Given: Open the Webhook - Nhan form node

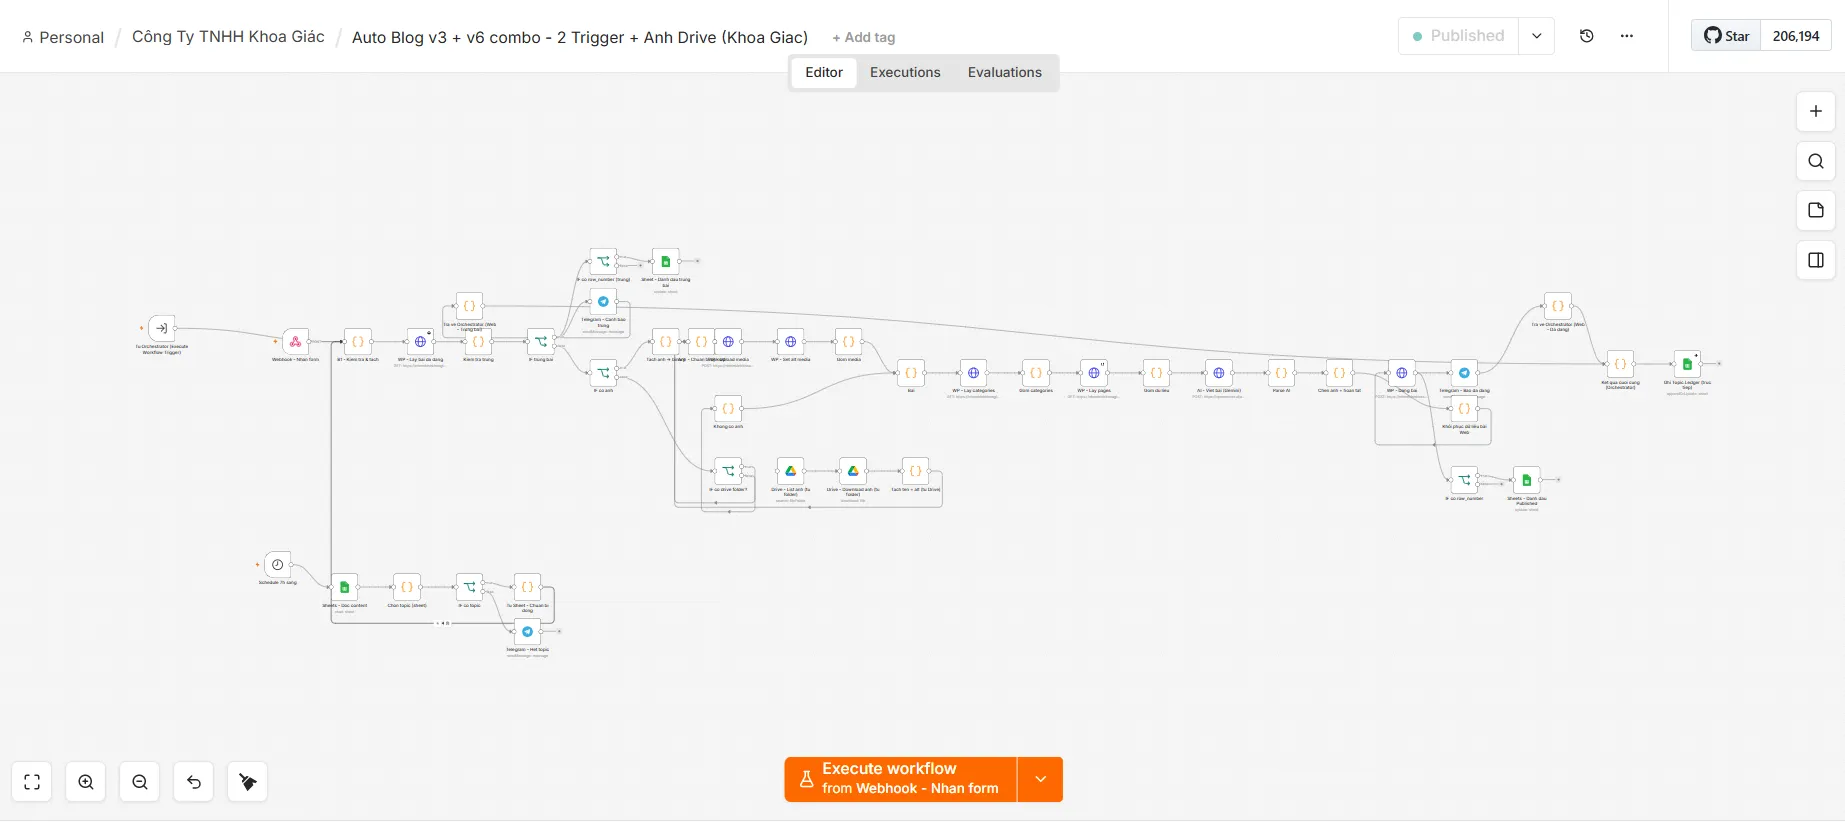Looking at the screenshot, I should [295, 342].
